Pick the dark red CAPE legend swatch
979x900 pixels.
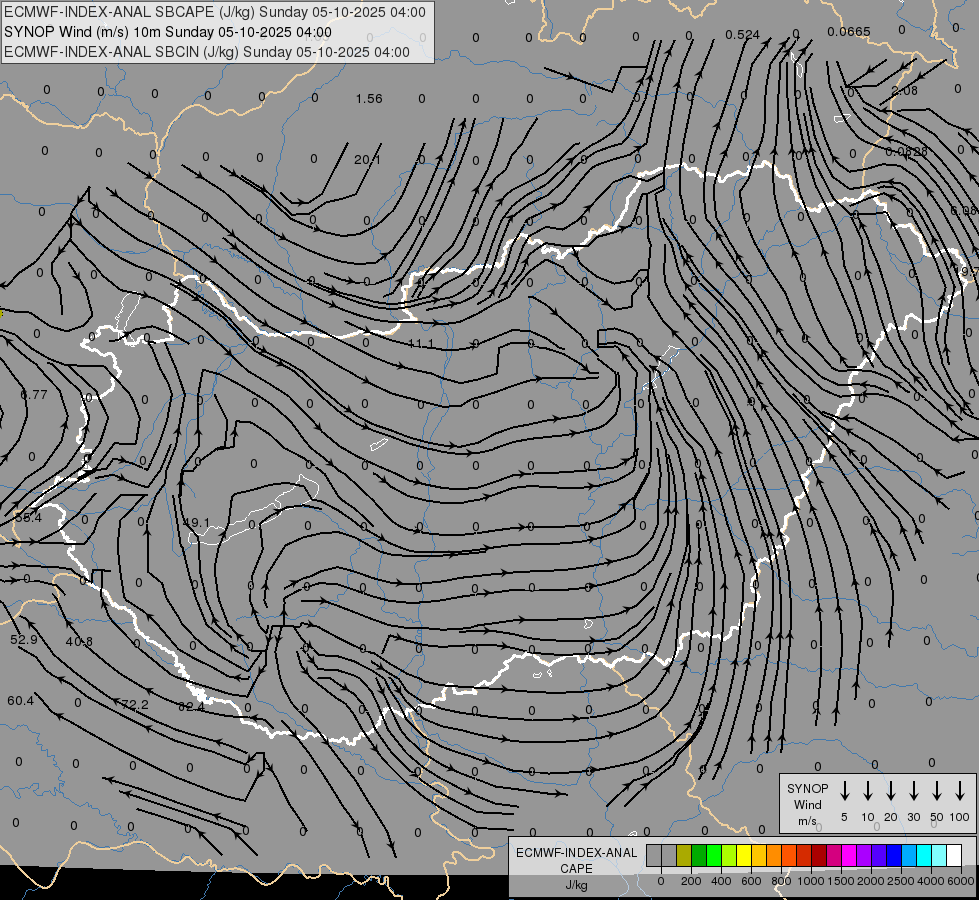(820, 855)
